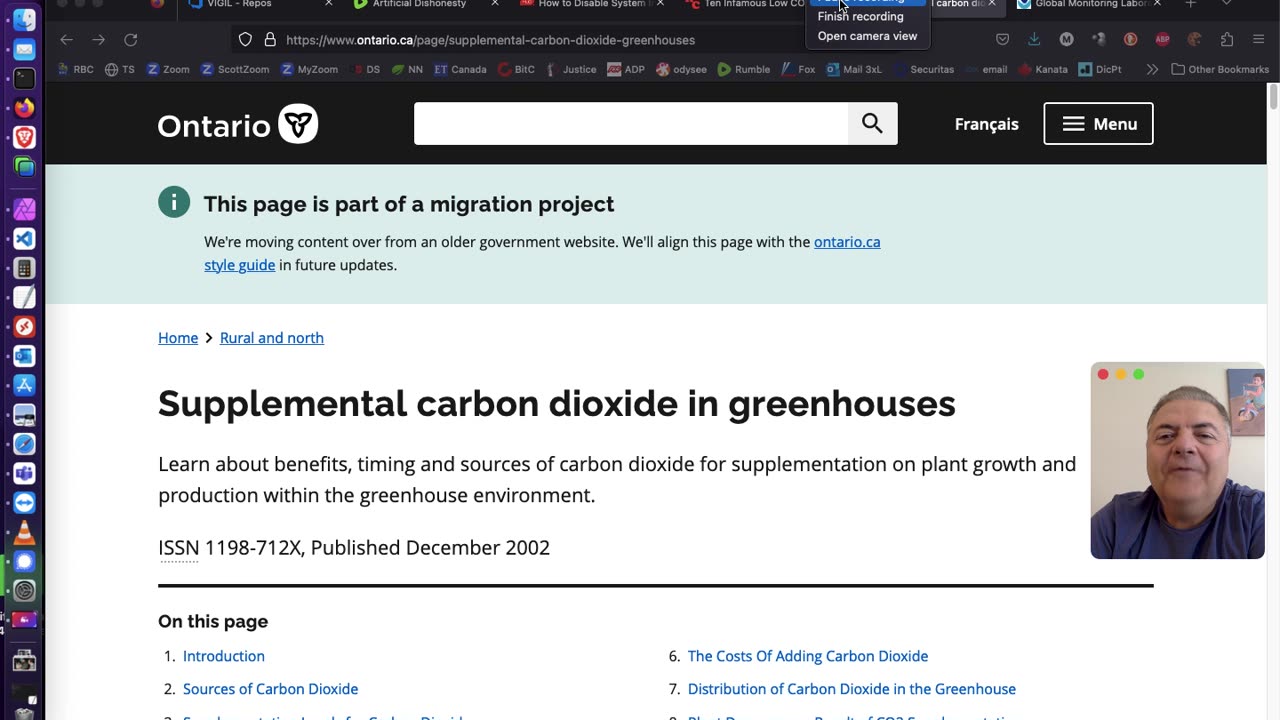Click the padlock site info icon
Image resolution: width=1280 pixels, height=720 pixels.
coord(269,40)
